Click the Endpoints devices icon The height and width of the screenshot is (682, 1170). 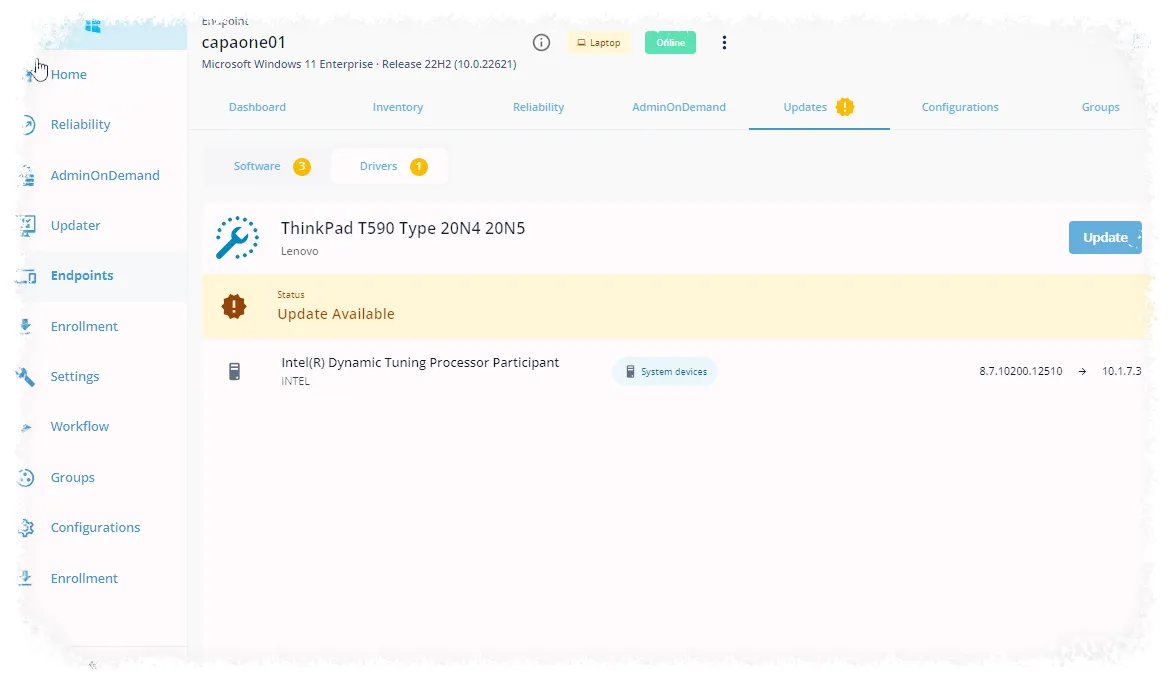tap(27, 276)
